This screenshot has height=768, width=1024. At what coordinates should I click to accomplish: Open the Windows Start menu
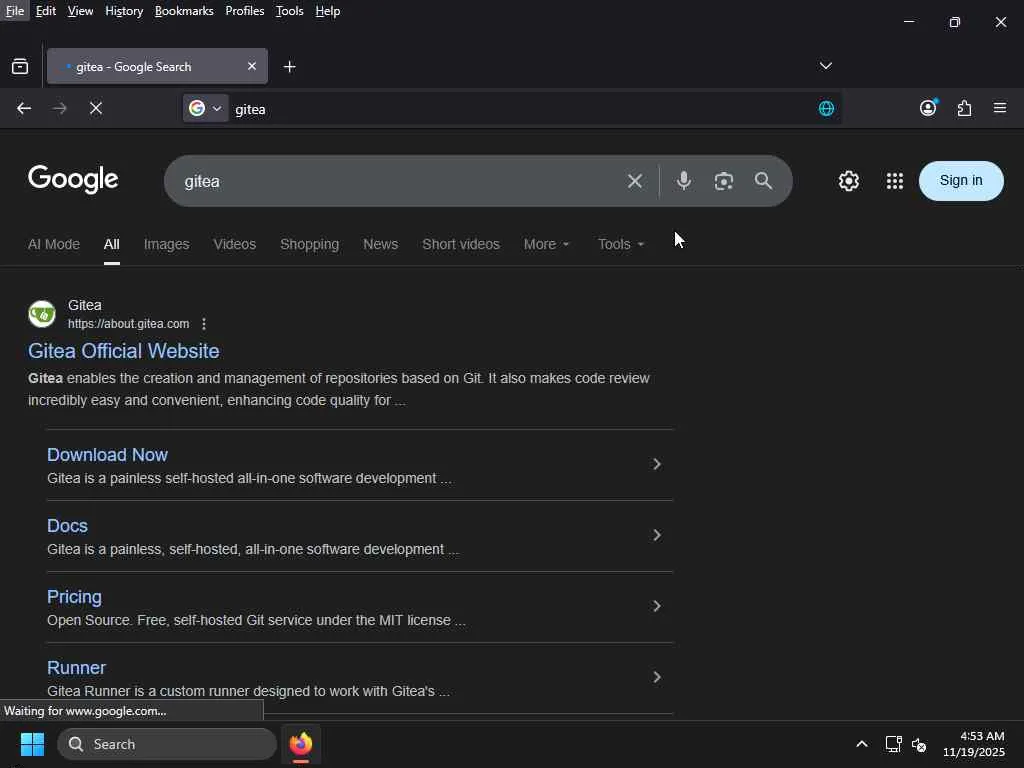[x=32, y=744]
